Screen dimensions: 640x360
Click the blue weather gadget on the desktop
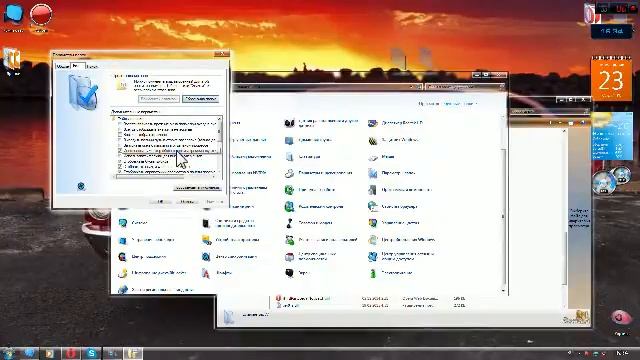612,137
